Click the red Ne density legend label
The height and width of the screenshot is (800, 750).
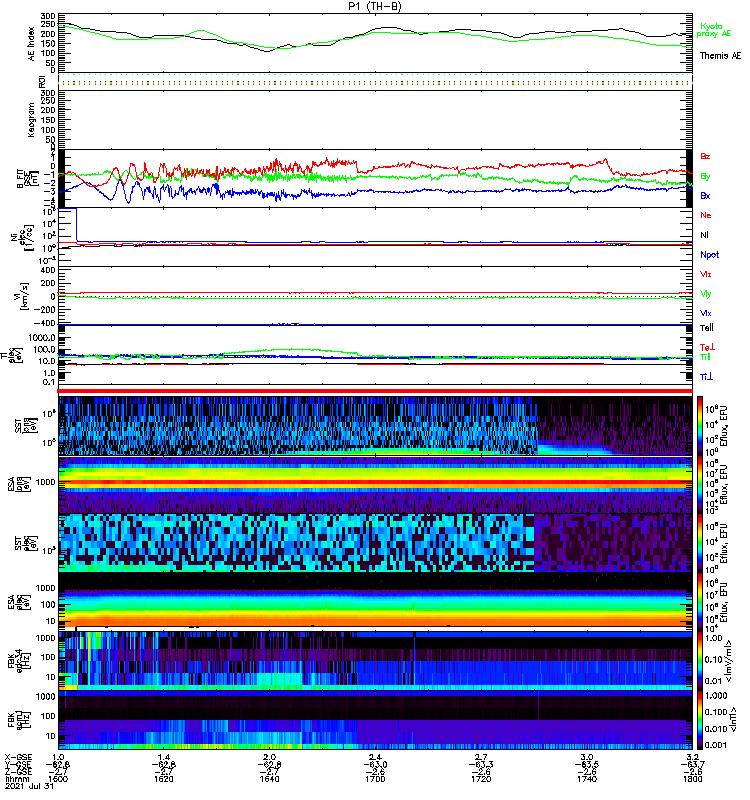coord(706,215)
